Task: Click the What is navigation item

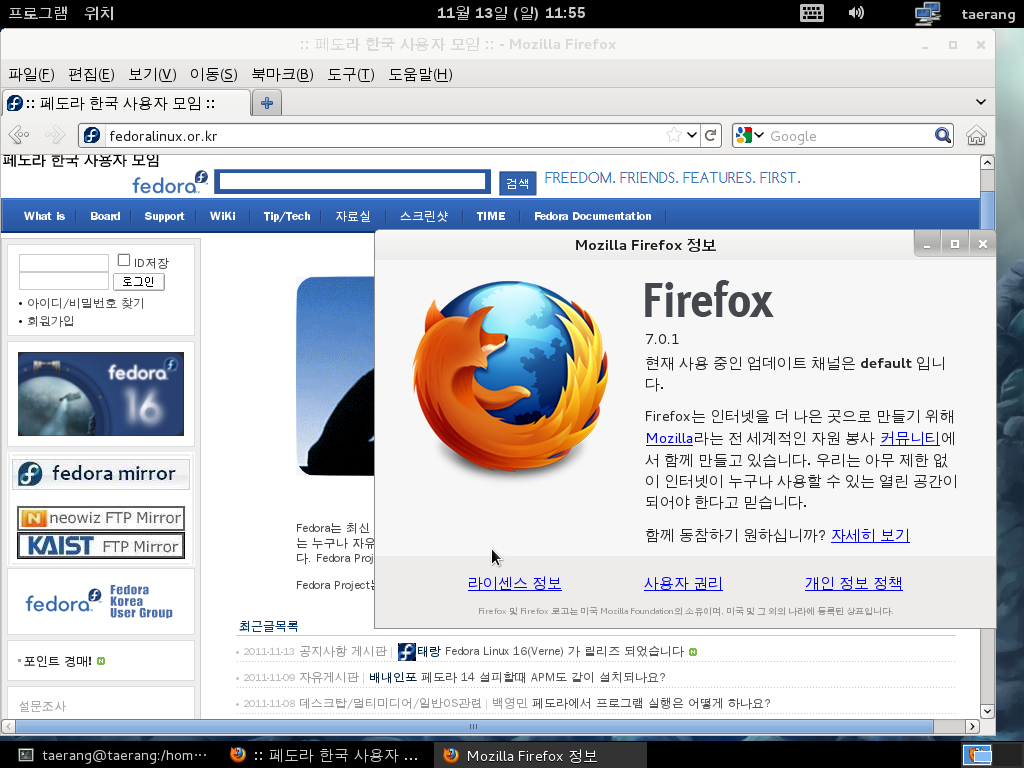Action: coord(44,216)
